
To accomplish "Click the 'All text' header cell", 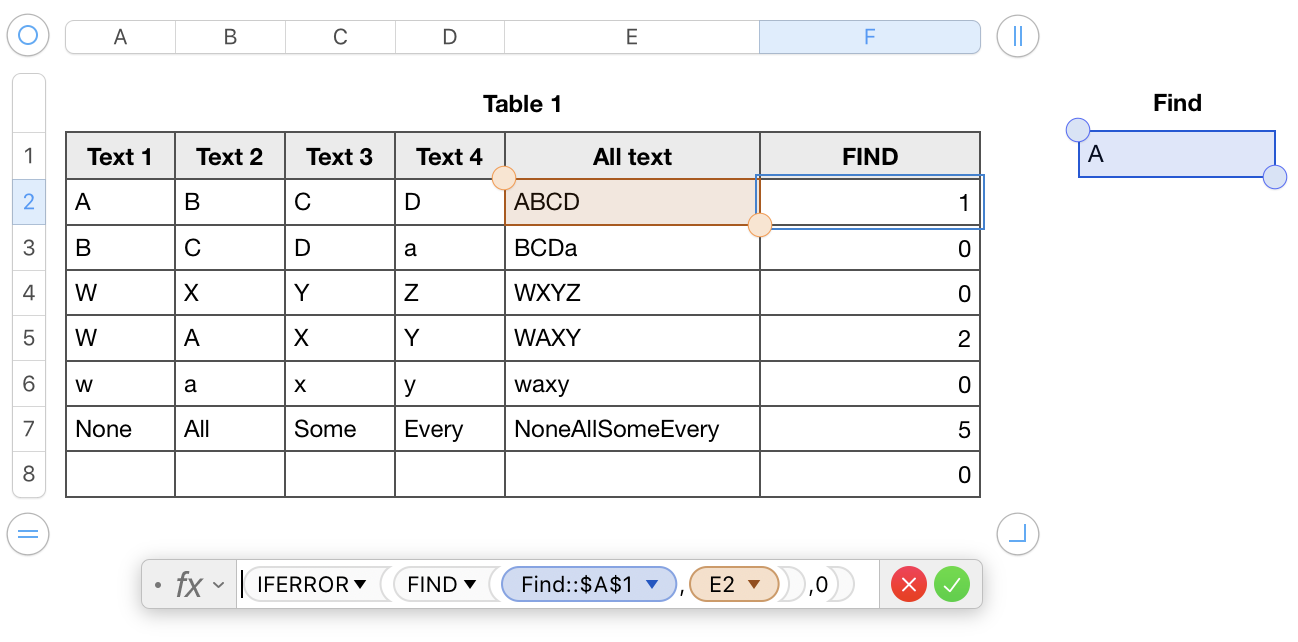I will (x=632, y=157).
